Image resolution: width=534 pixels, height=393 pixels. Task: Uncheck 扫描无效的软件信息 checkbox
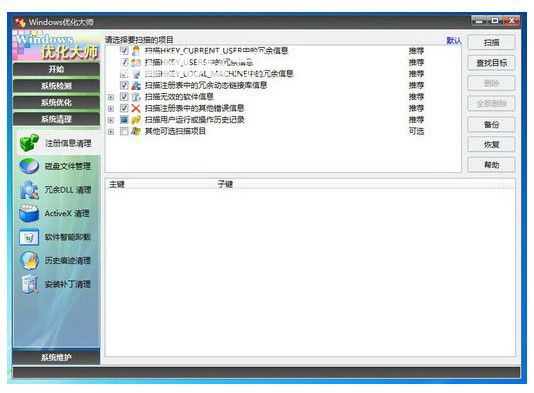(124, 97)
